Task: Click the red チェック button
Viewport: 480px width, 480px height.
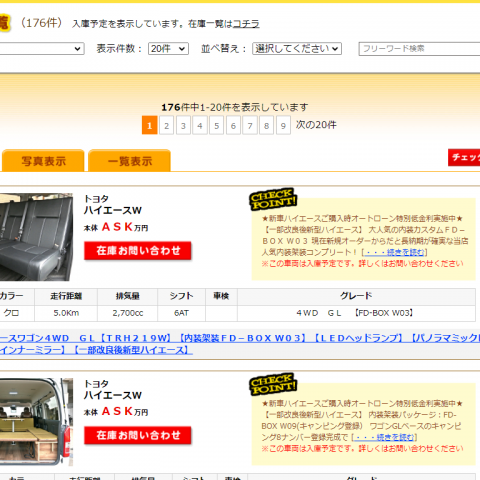Action: [x=464, y=157]
